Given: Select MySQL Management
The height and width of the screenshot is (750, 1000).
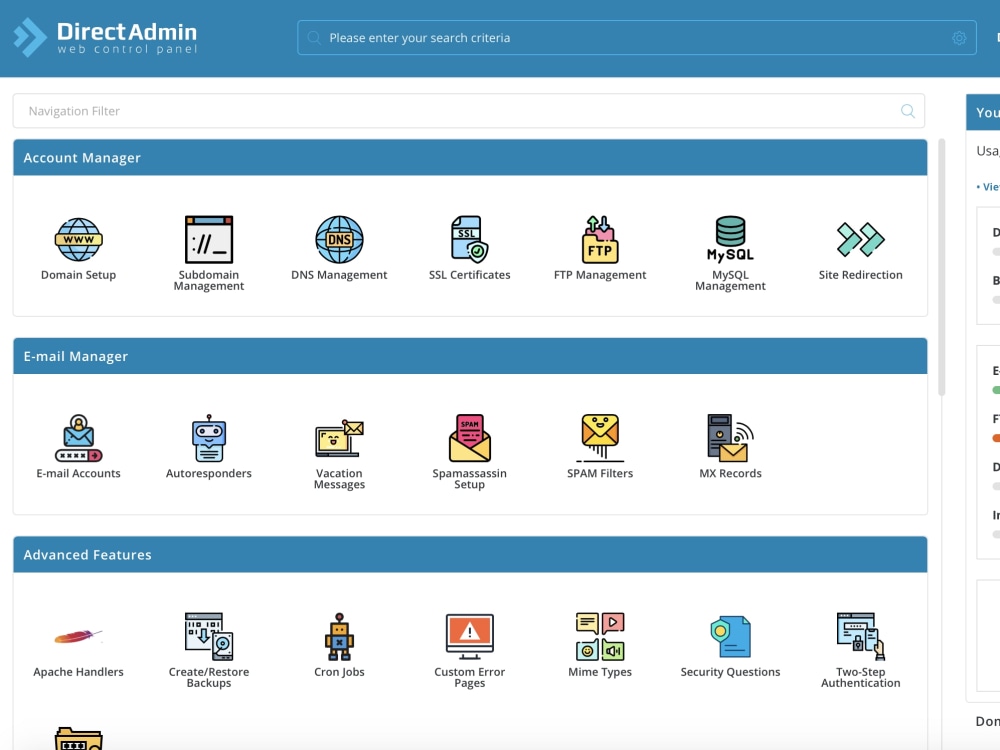Looking at the screenshot, I should (x=730, y=240).
